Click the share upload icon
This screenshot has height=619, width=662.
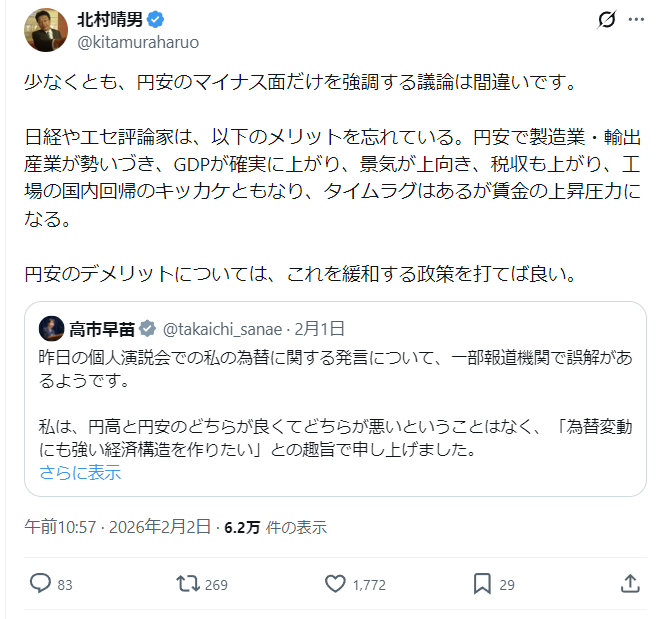(x=630, y=584)
